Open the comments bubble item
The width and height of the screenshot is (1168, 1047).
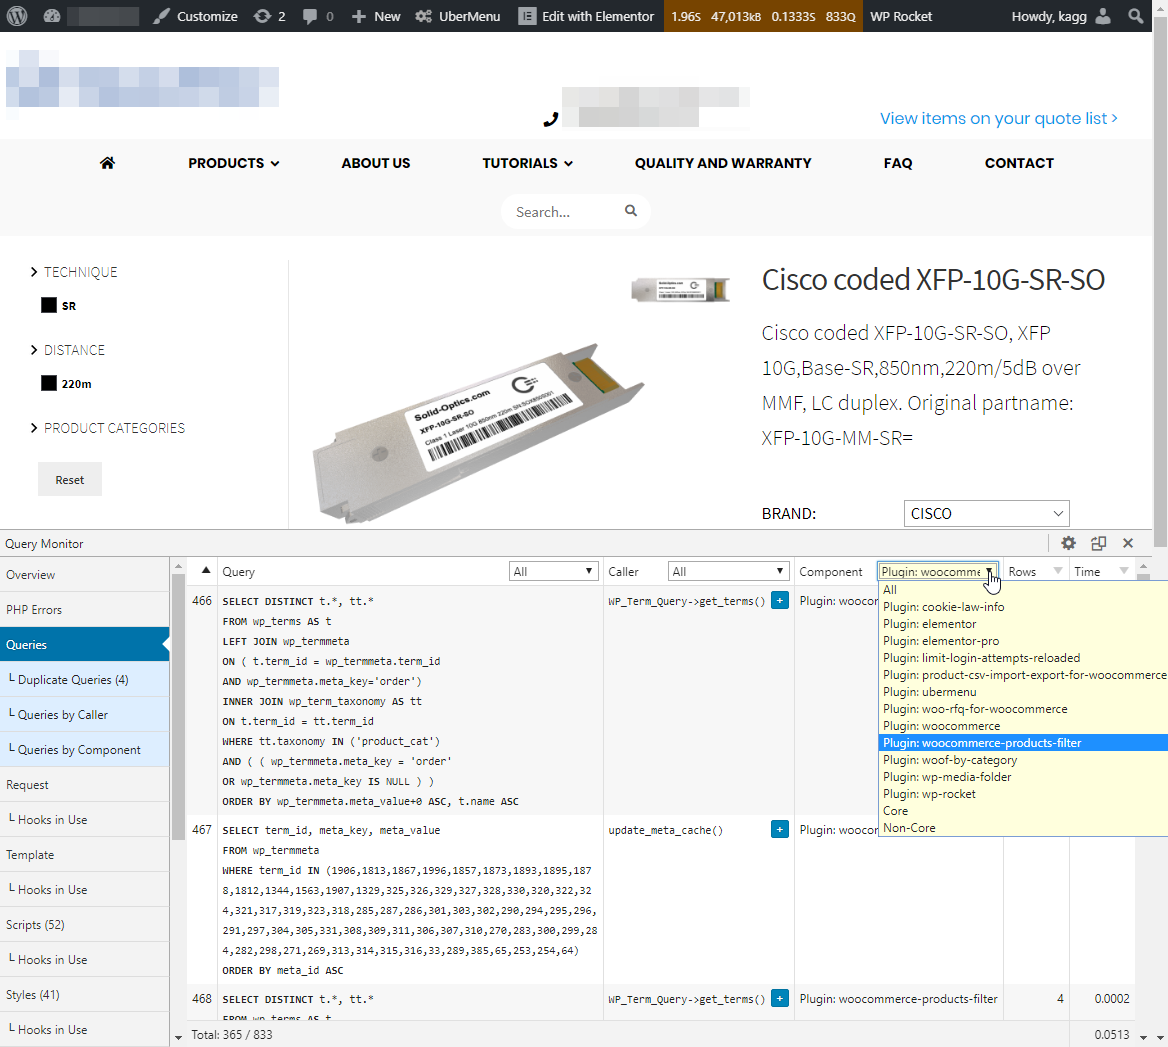[318, 16]
